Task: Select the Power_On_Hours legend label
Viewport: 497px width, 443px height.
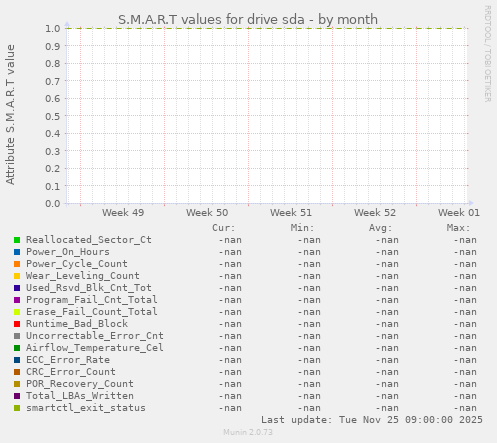Action: point(68,252)
